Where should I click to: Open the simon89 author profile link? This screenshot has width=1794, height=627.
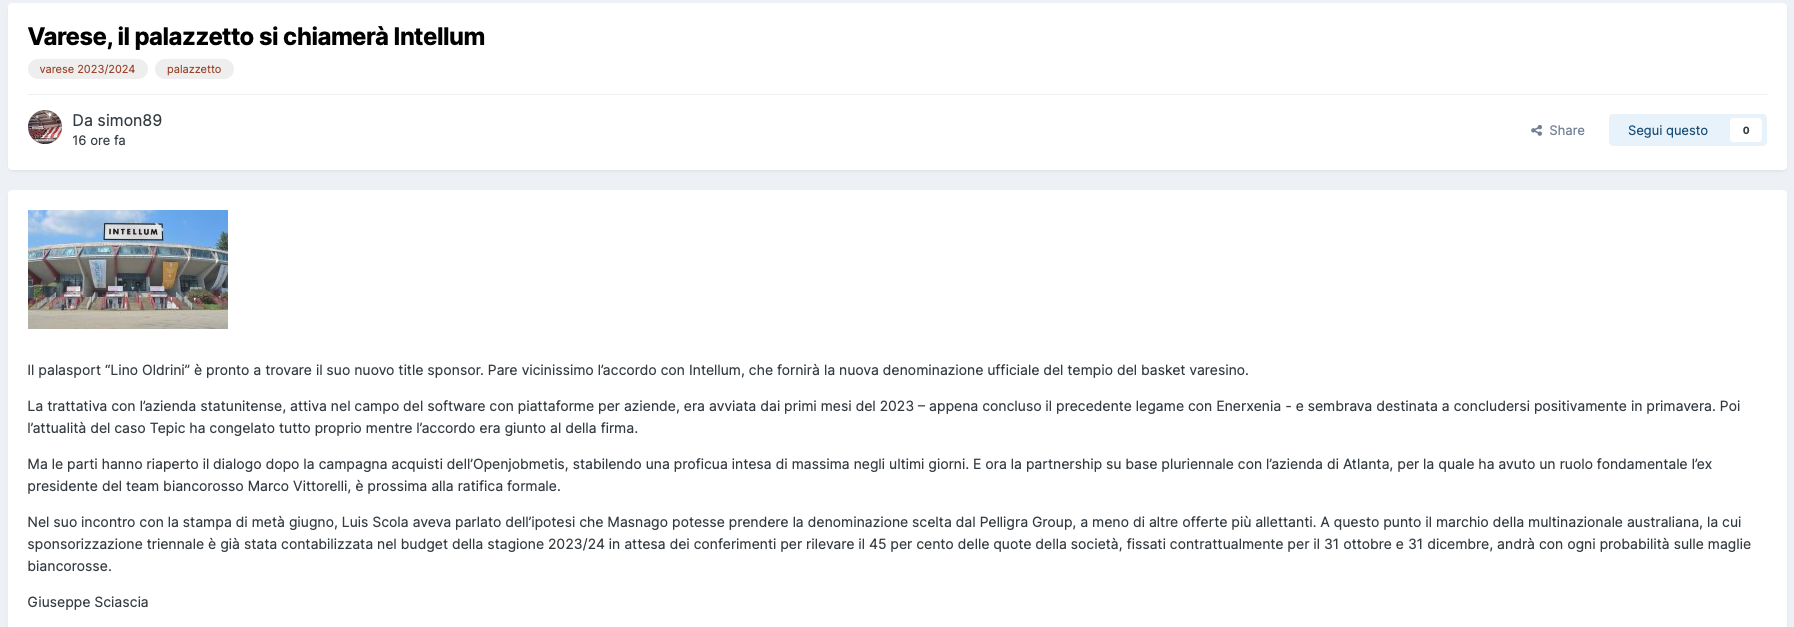[x=129, y=120]
